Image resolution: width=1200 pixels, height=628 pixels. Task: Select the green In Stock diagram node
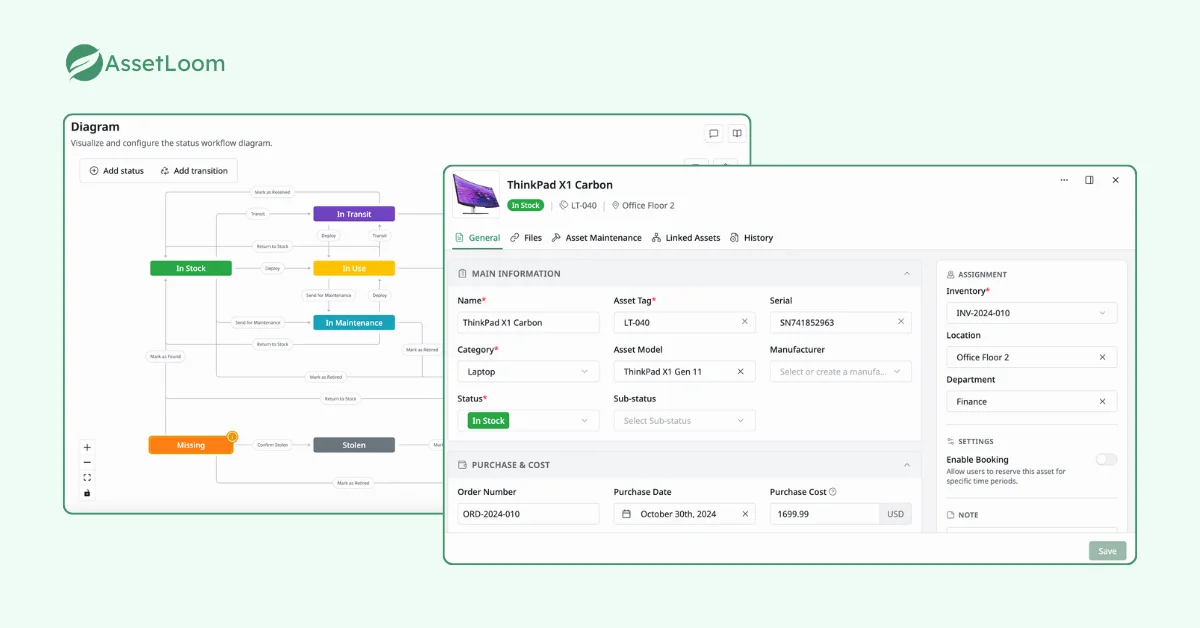tap(191, 268)
